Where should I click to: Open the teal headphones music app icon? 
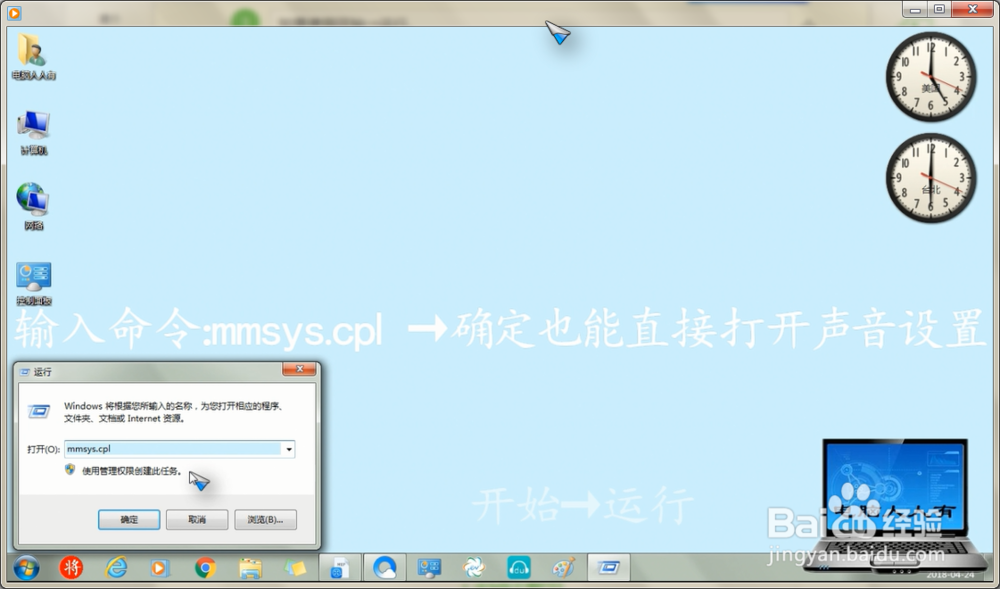click(x=519, y=567)
